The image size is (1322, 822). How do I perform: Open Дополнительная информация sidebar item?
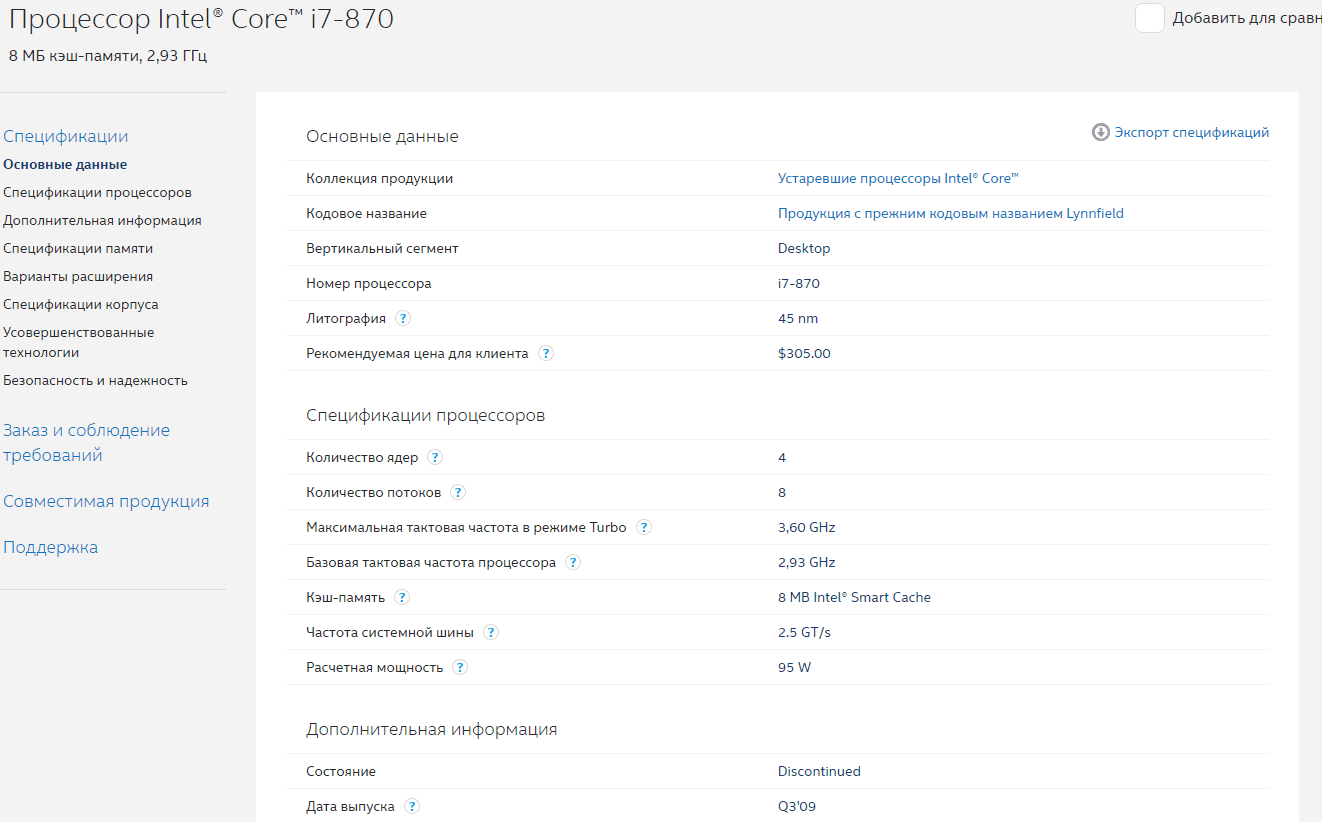click(x=102, y=220)
